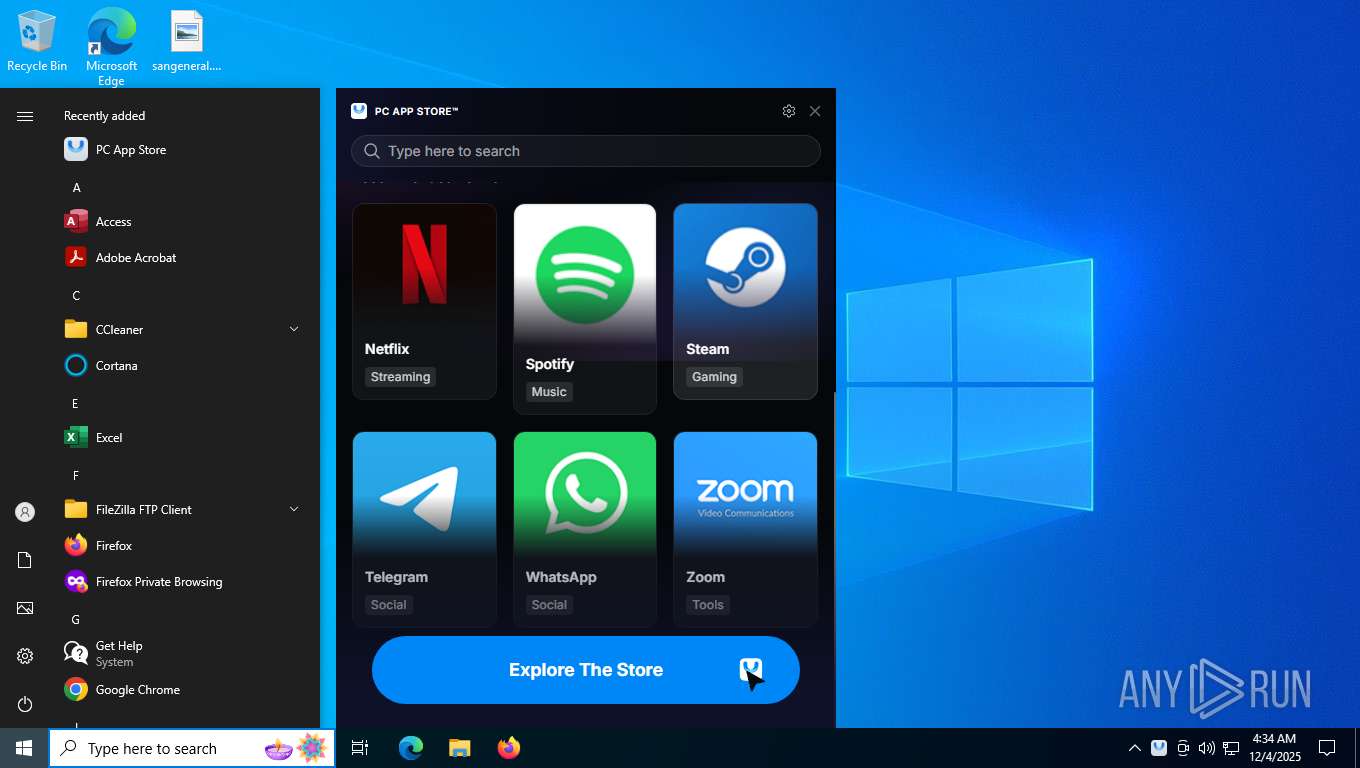Viewport: 1360px width, 768px height.
Task: Open the user account icon in Start
Action: 25,512
